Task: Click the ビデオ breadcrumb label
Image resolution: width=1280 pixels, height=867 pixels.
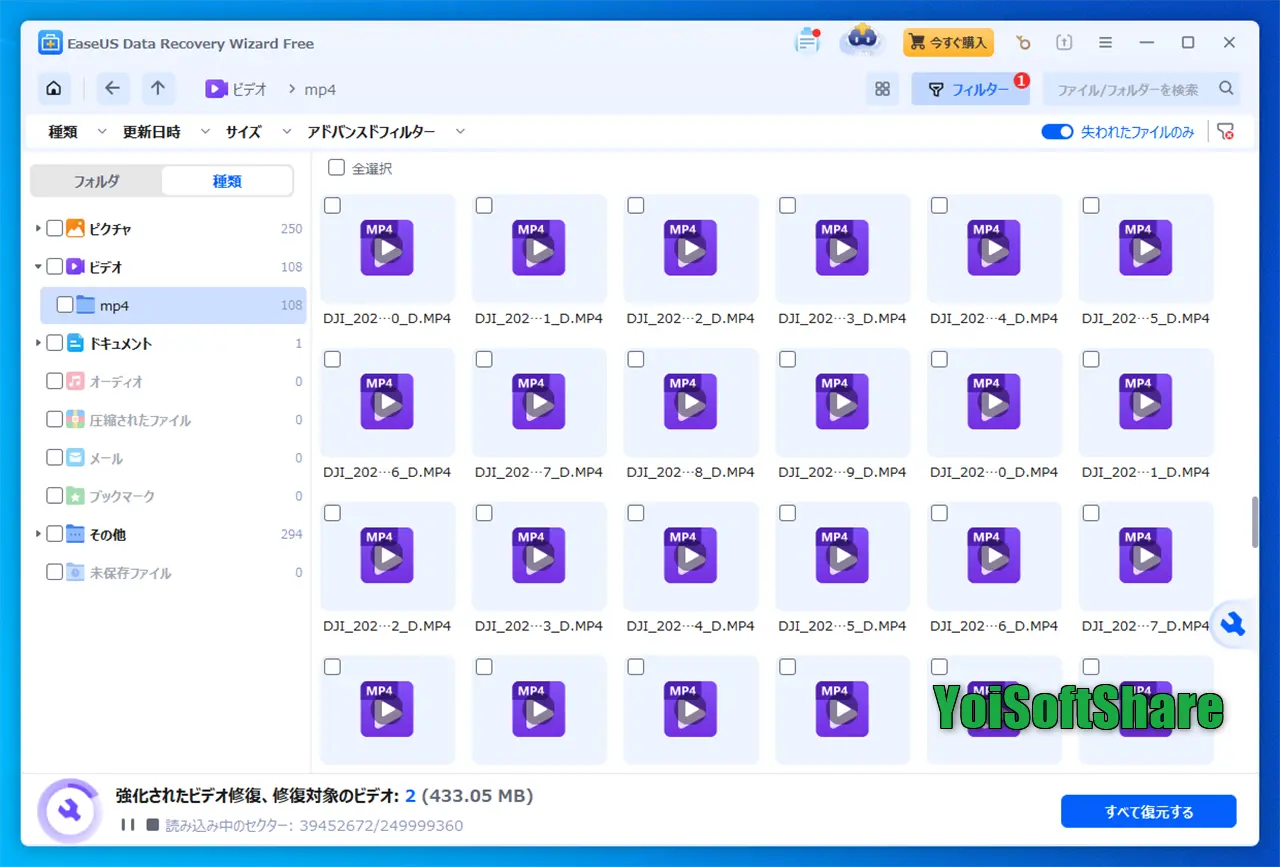Action: point(250,90)
